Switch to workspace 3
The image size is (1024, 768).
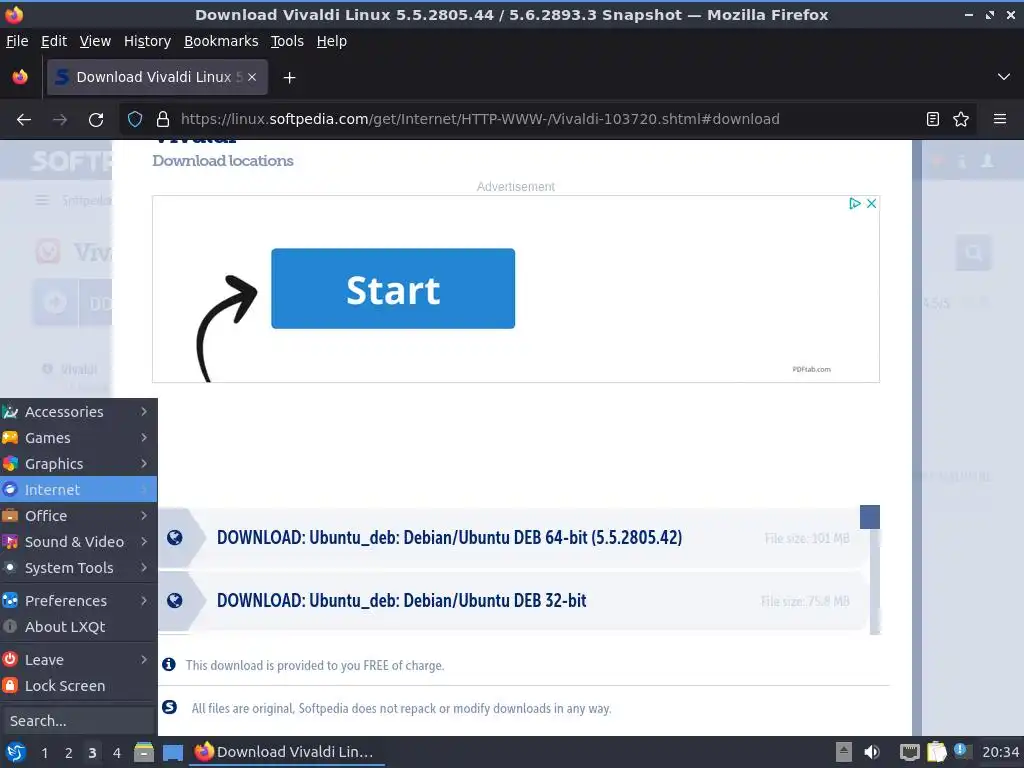(x=92, y=753)
